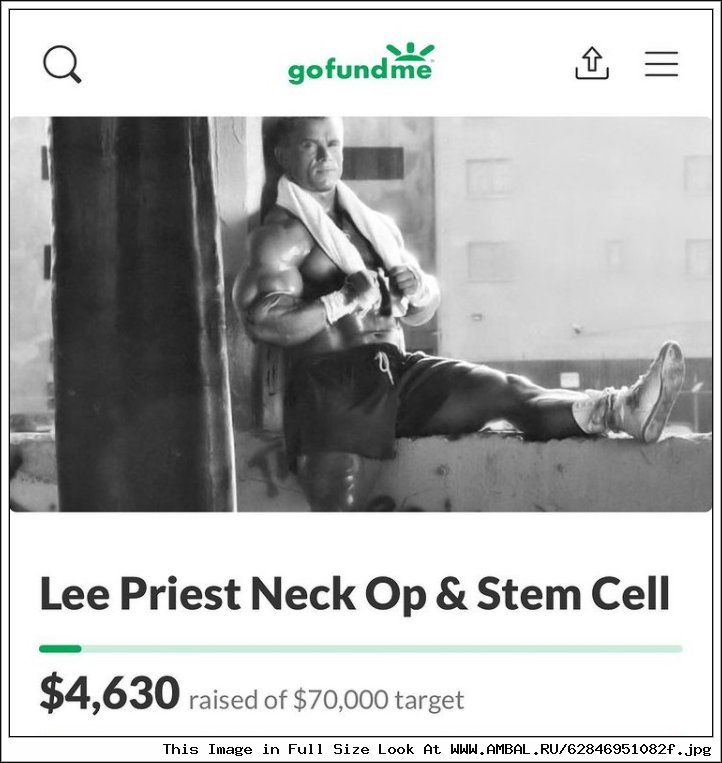Viewport: 722px width, 763px height.
Task: Click the $70,000 target figure
Action: coord(341,700)
